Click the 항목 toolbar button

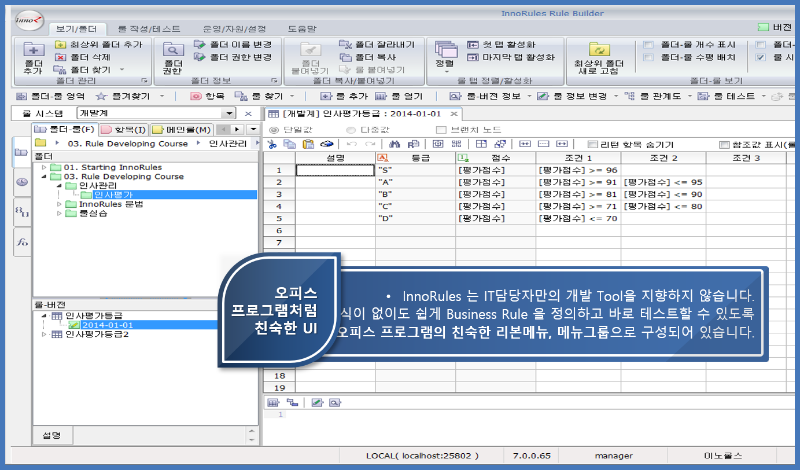[208, 96]
